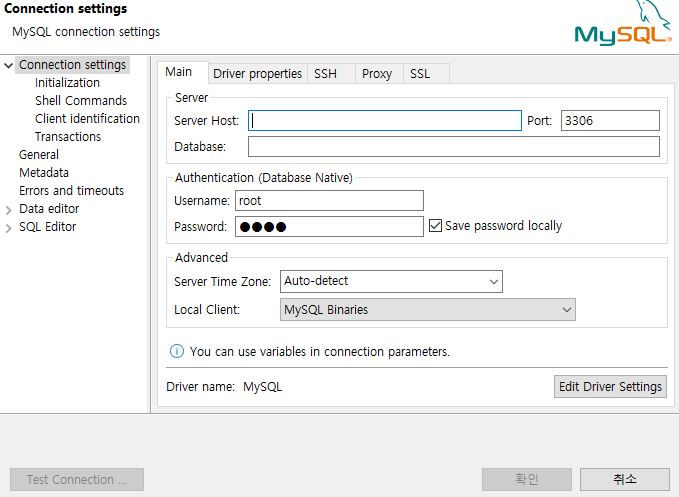Click Edit Driver Settings button
This screenshot has height=497, width=679.
click(x=610, y=386)
